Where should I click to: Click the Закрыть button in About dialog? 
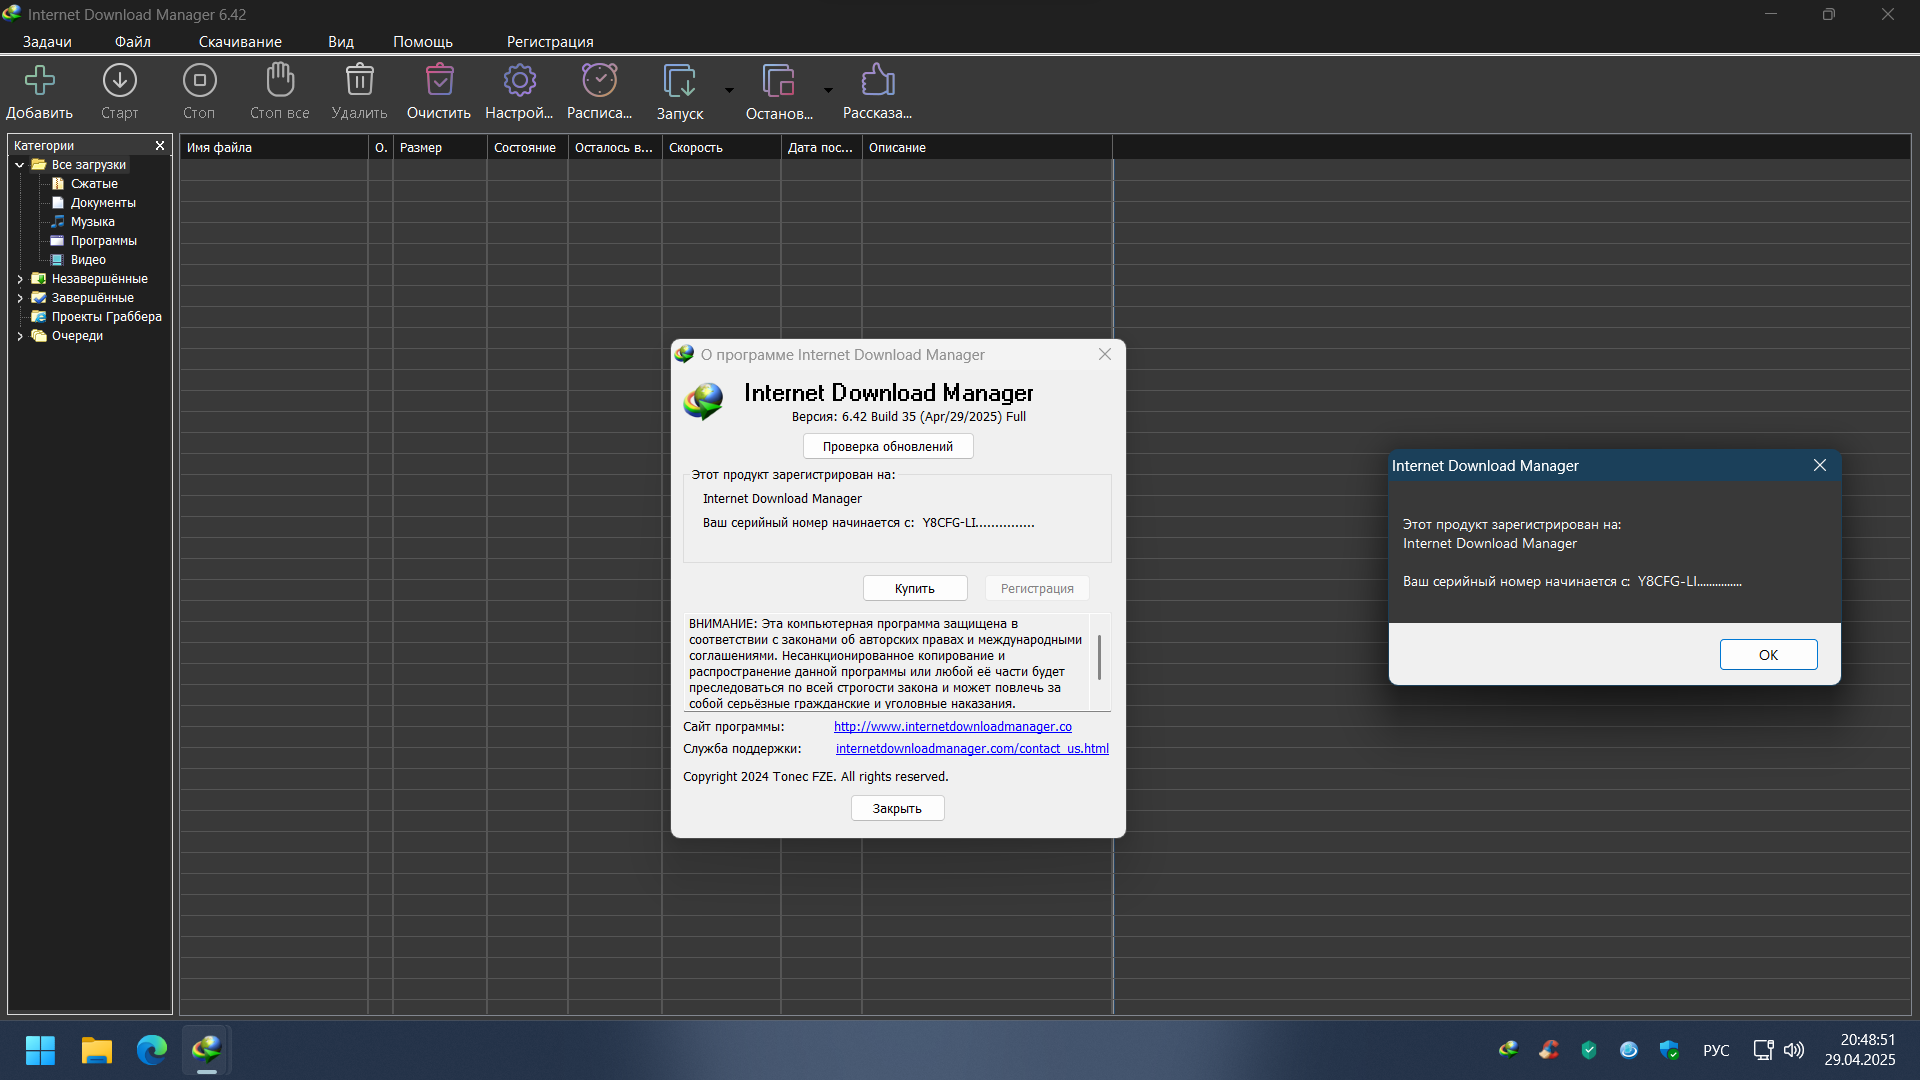pos(897,809)
